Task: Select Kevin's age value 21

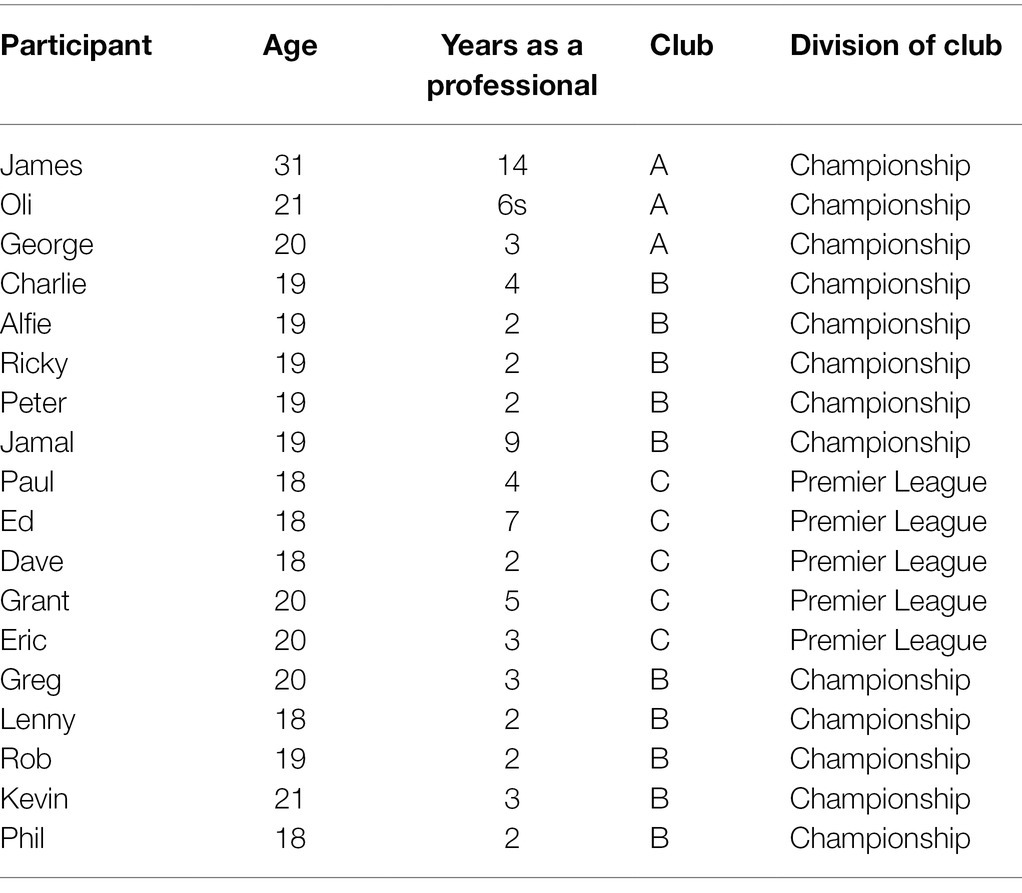Action: [x=289, y=798]
